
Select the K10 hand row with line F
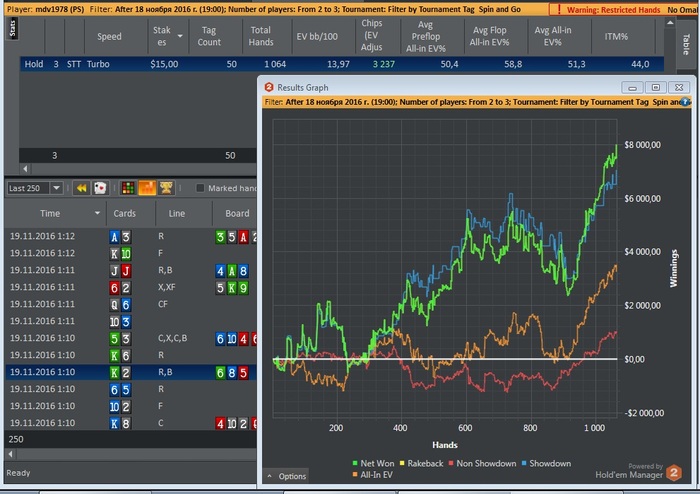tap(131, 253)
